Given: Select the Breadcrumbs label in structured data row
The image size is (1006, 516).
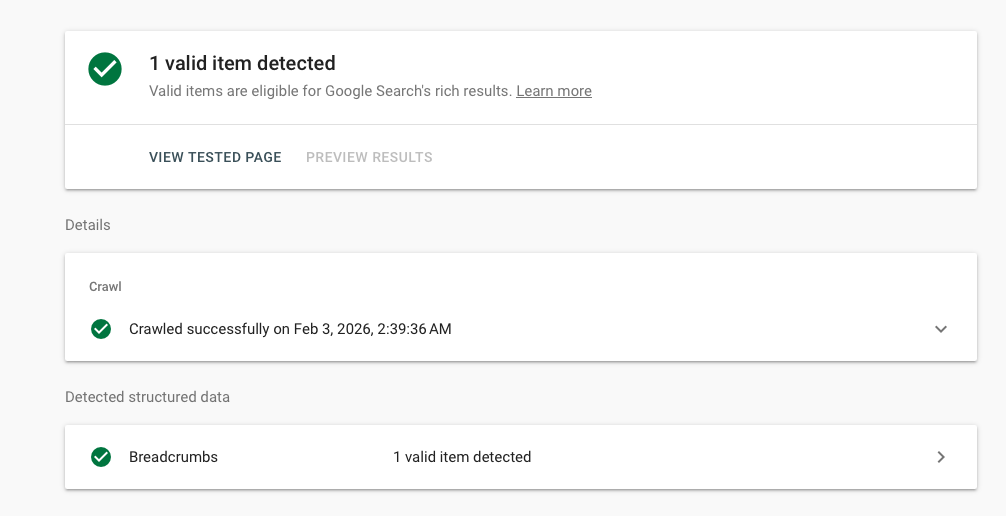Looking at the screenshot, I should (x=173, y=457).
